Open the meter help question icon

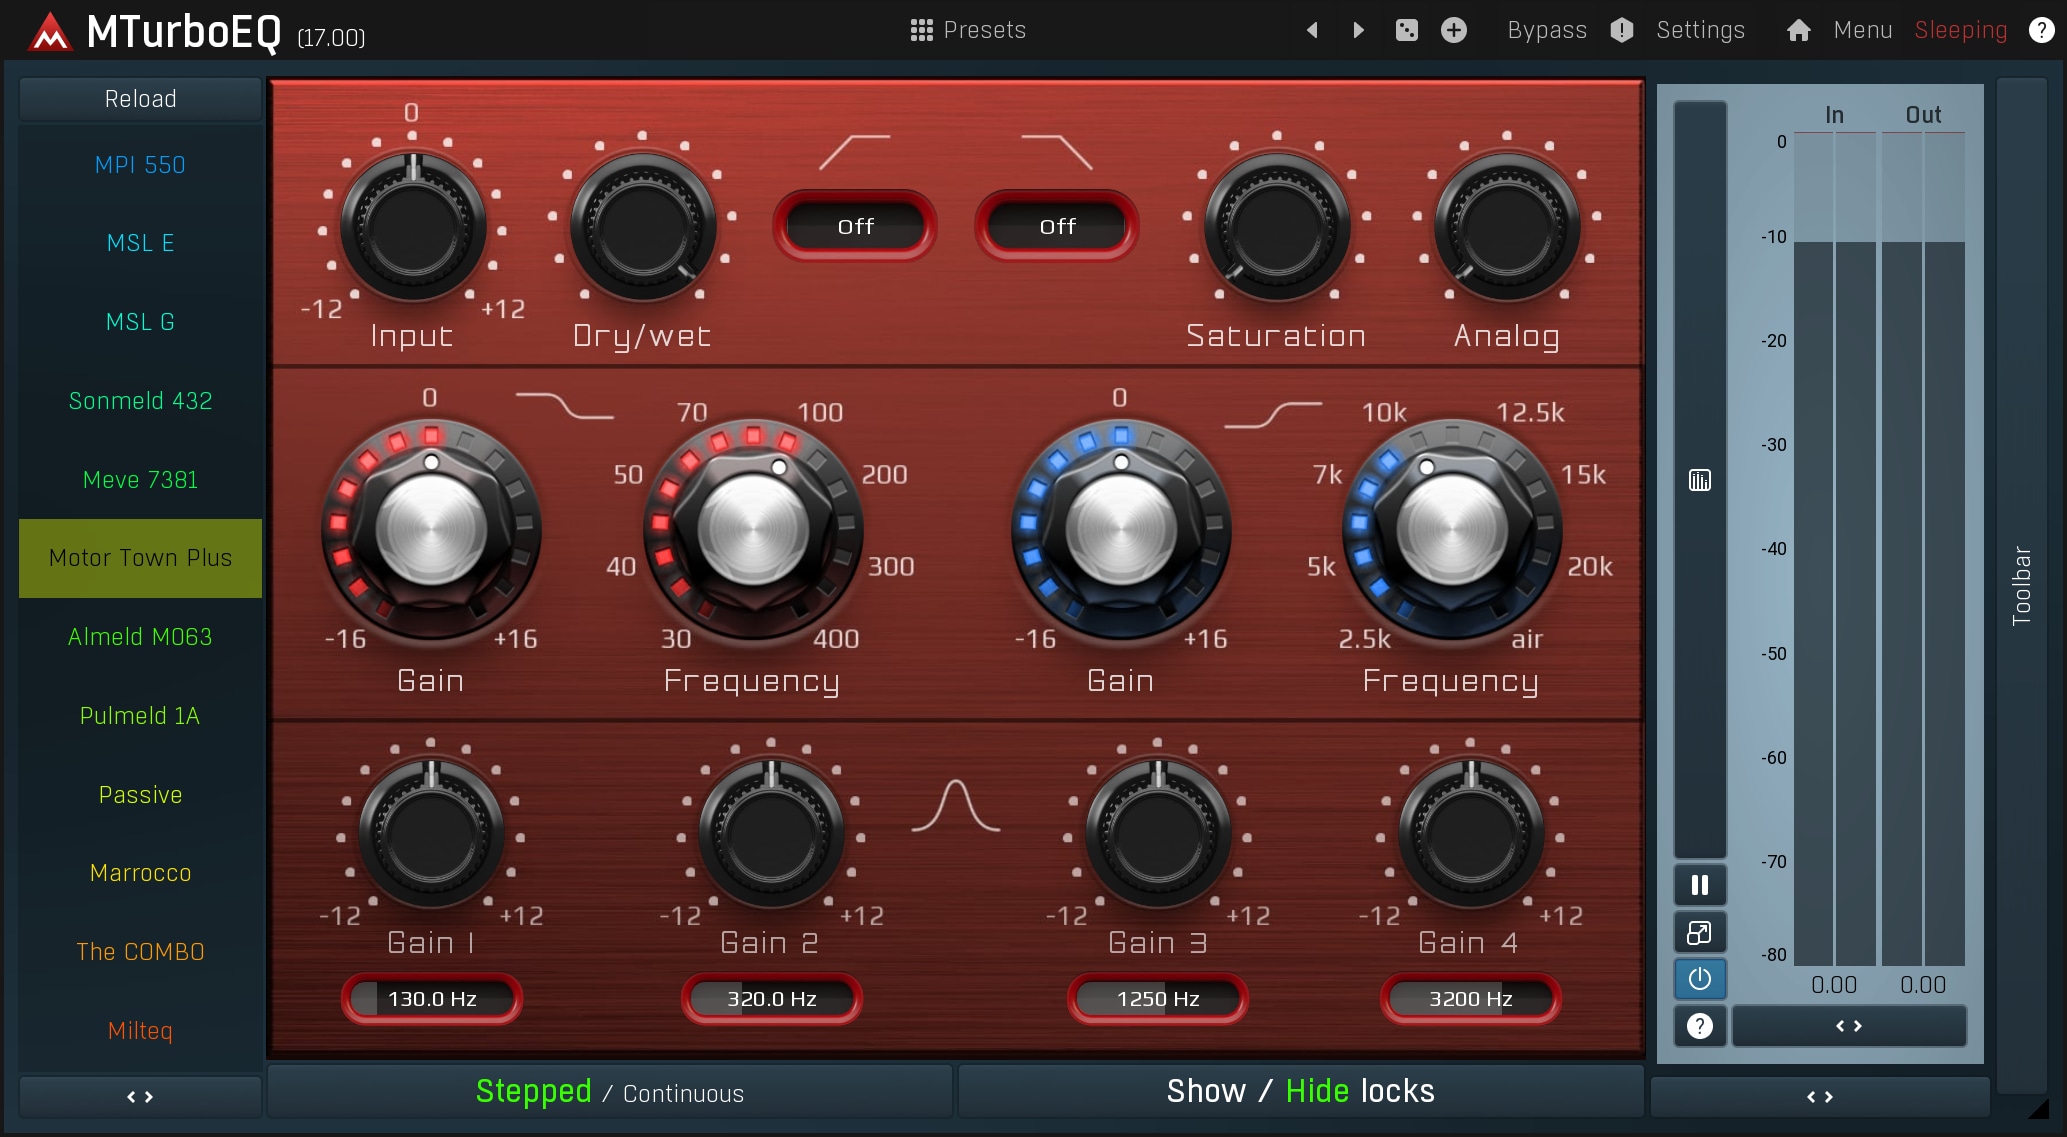coord(1699,1026)
